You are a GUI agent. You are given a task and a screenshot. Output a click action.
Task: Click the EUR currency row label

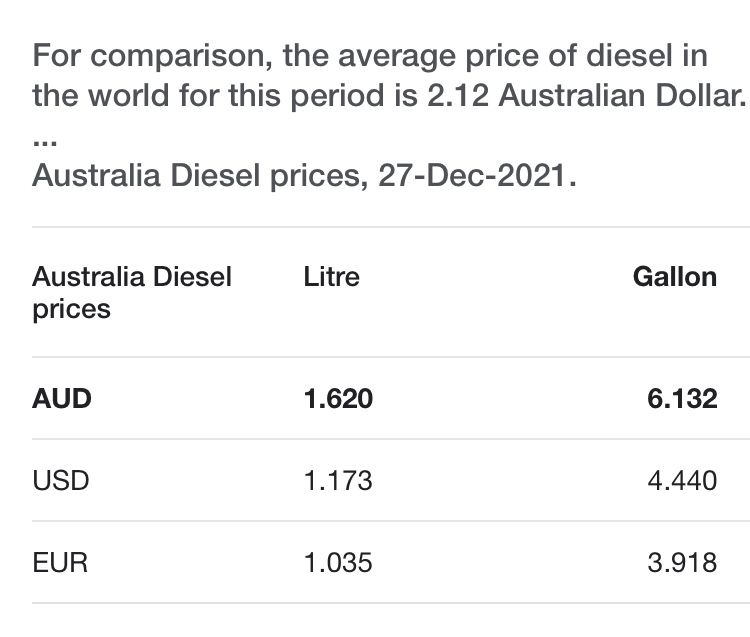pos(60,563)
